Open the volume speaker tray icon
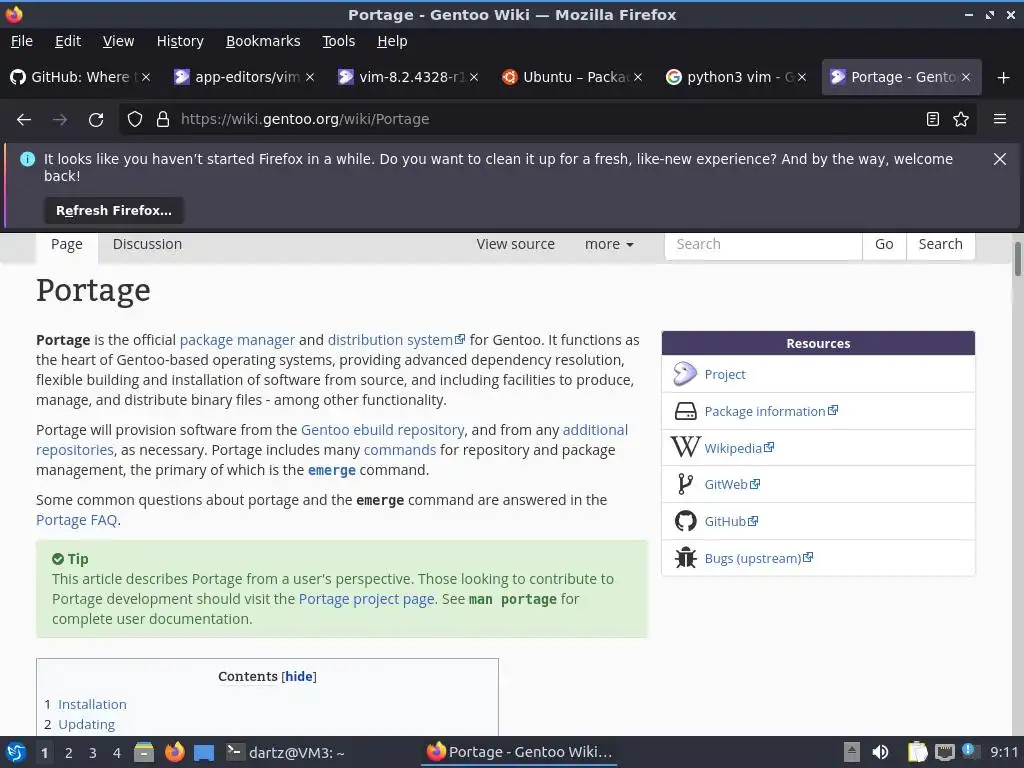This screenshot has width=1024, height=768. click(x=880, y=752)
